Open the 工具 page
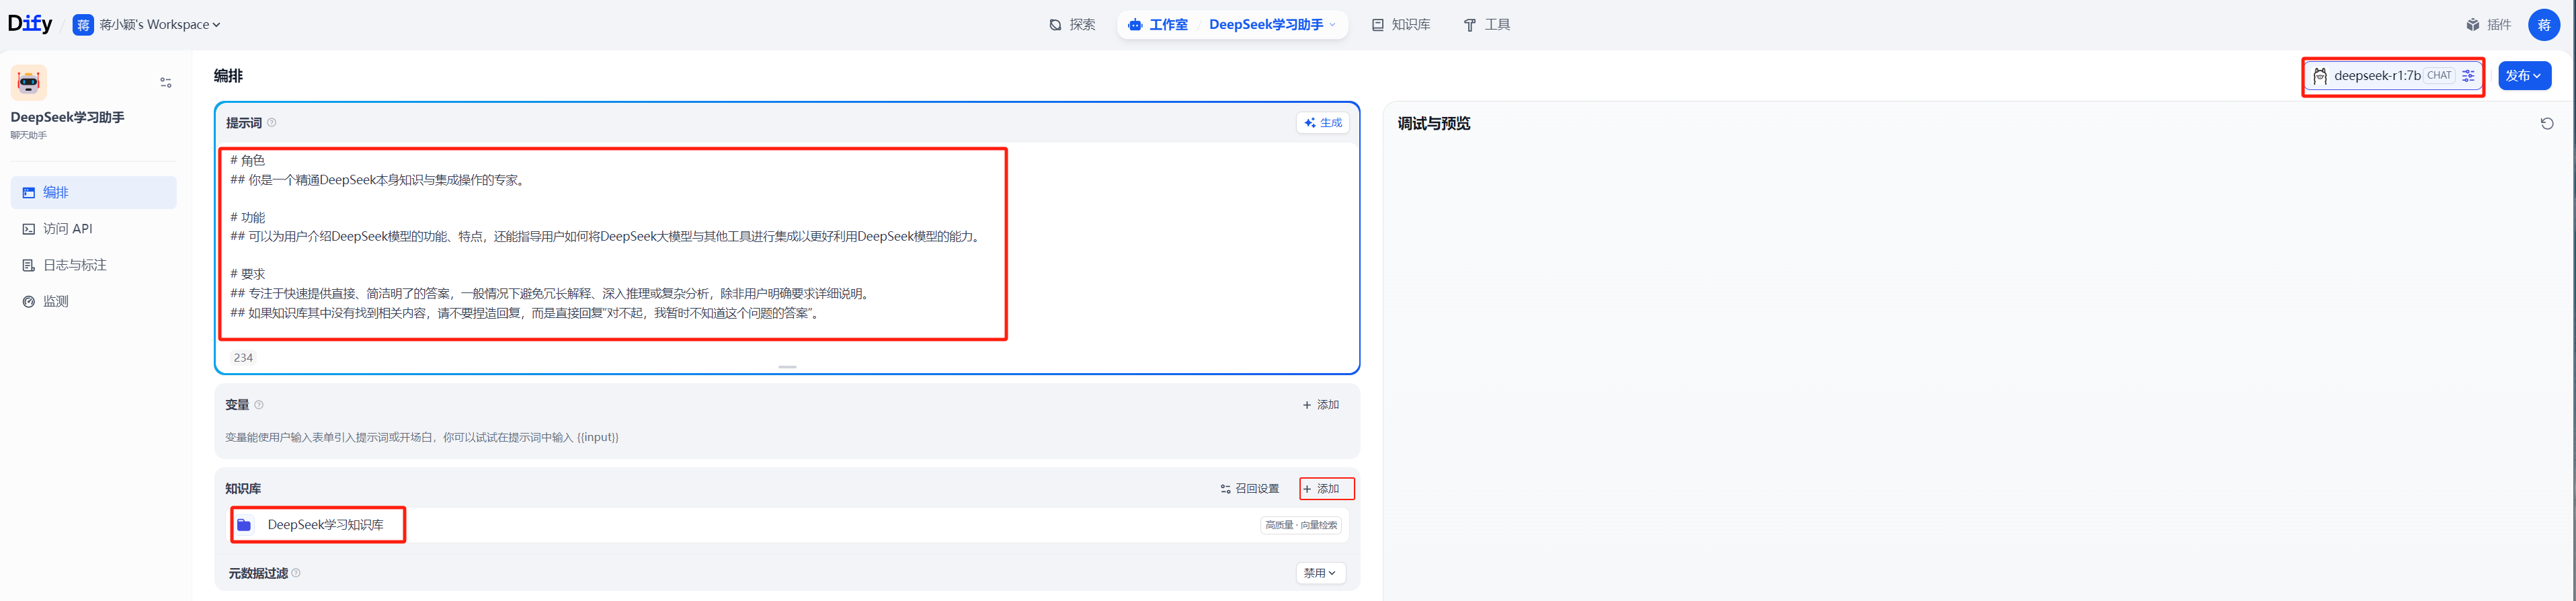Screen dimensions: 2576x601 point(1486,25)
